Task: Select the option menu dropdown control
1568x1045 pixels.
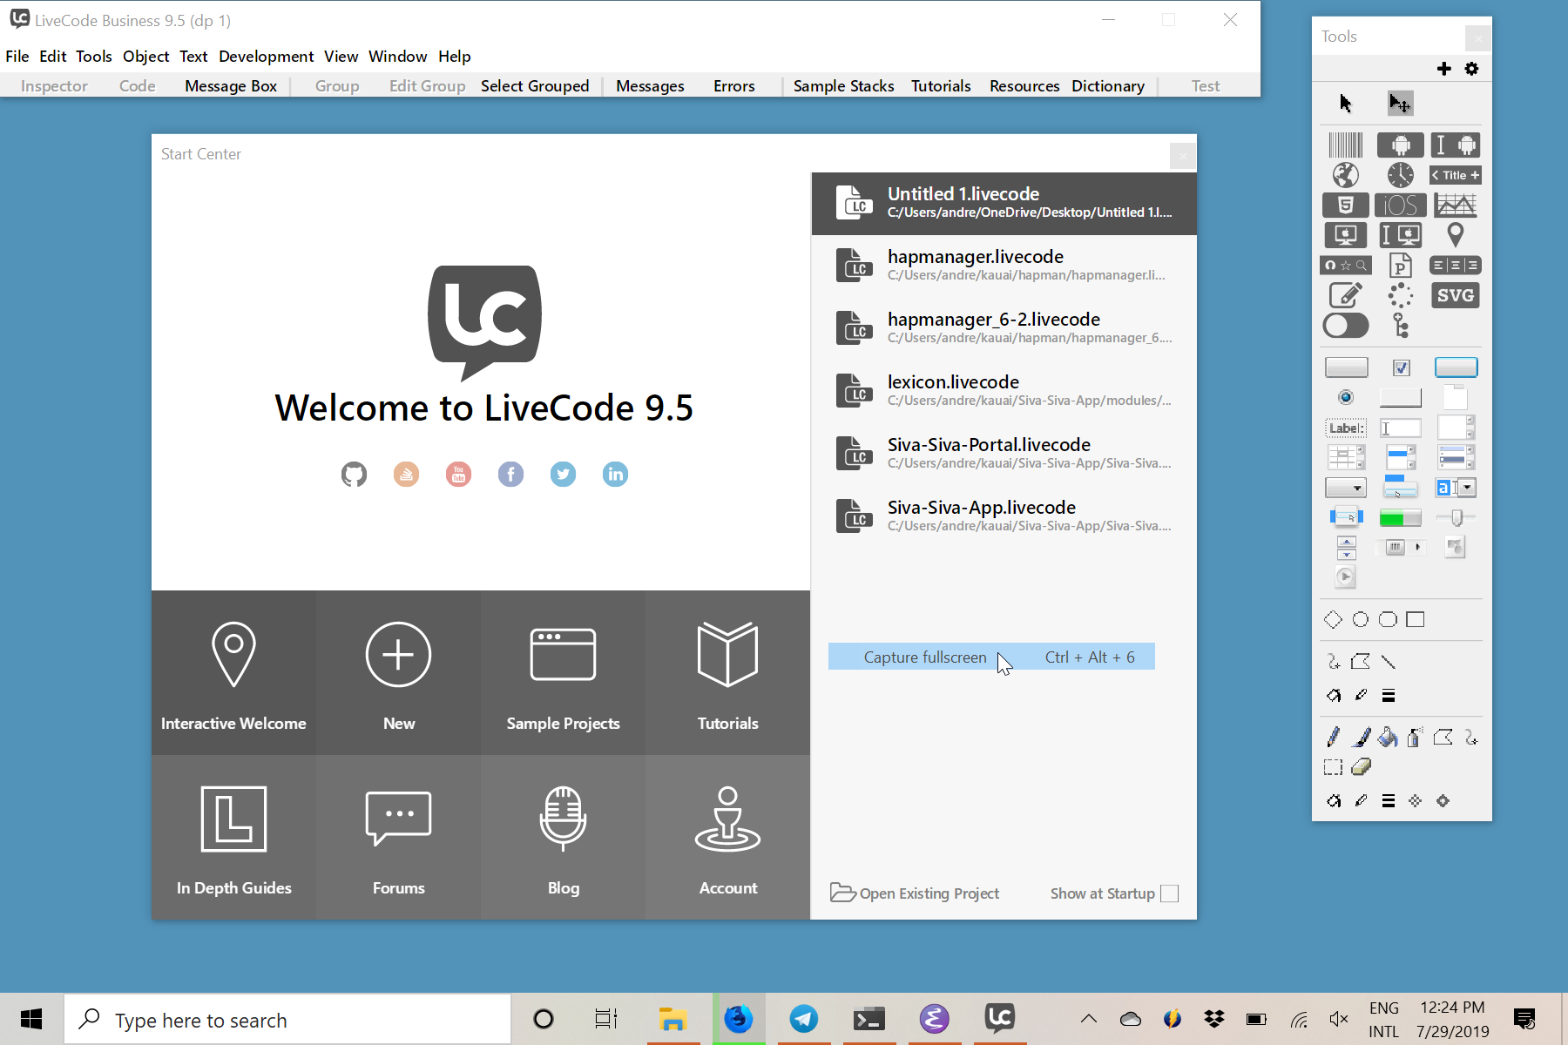Action: 1345,488
